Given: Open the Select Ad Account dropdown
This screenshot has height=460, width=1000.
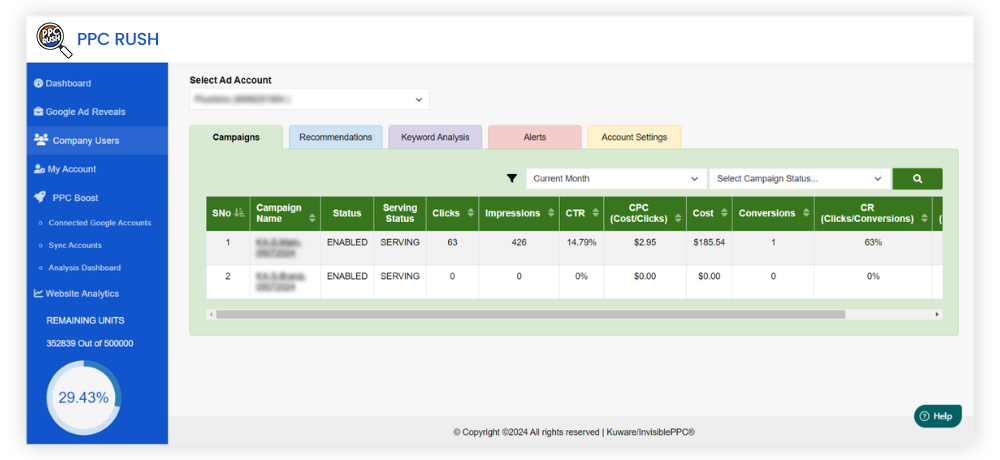Looking at the screenshot, I should pyautogui.click(x=309, y=100).
